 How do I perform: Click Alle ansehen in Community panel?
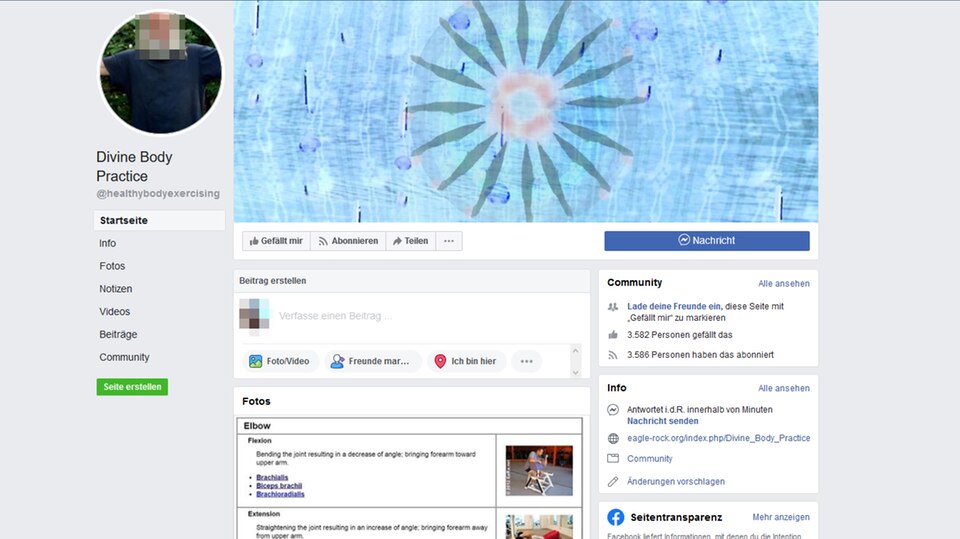[784, 284]
